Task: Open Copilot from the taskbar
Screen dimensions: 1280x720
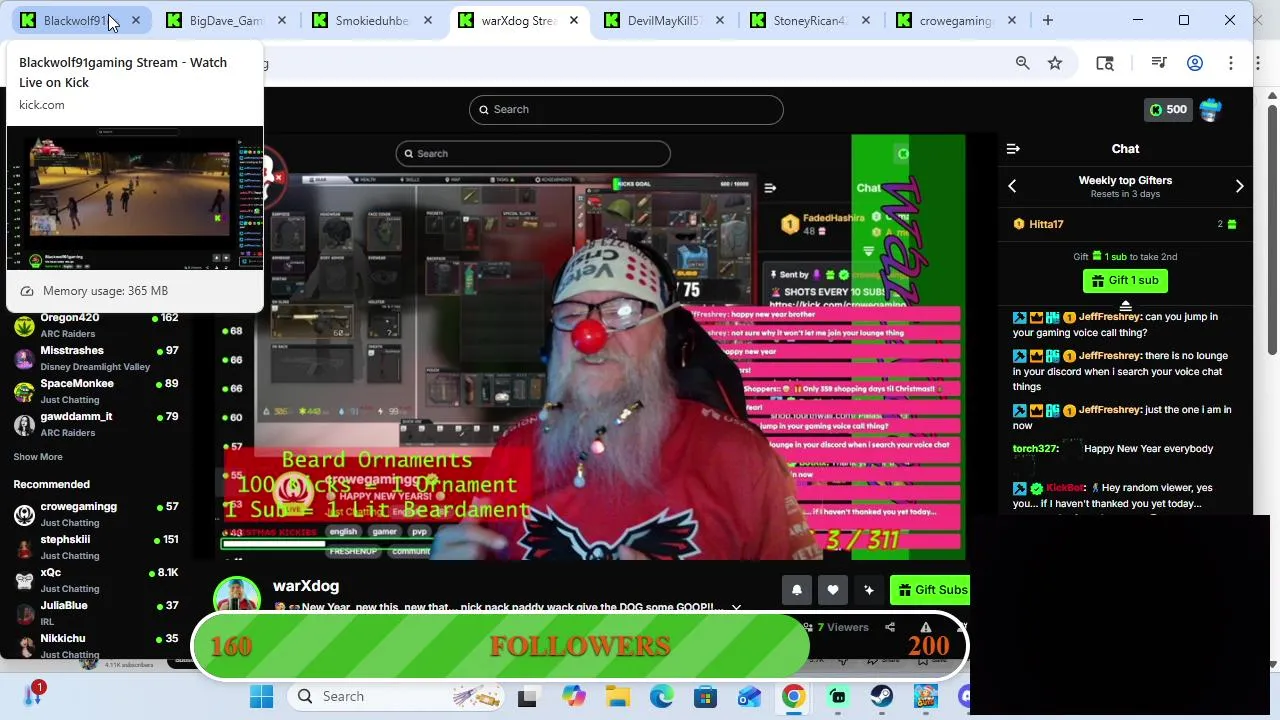Action: point(573,696)
